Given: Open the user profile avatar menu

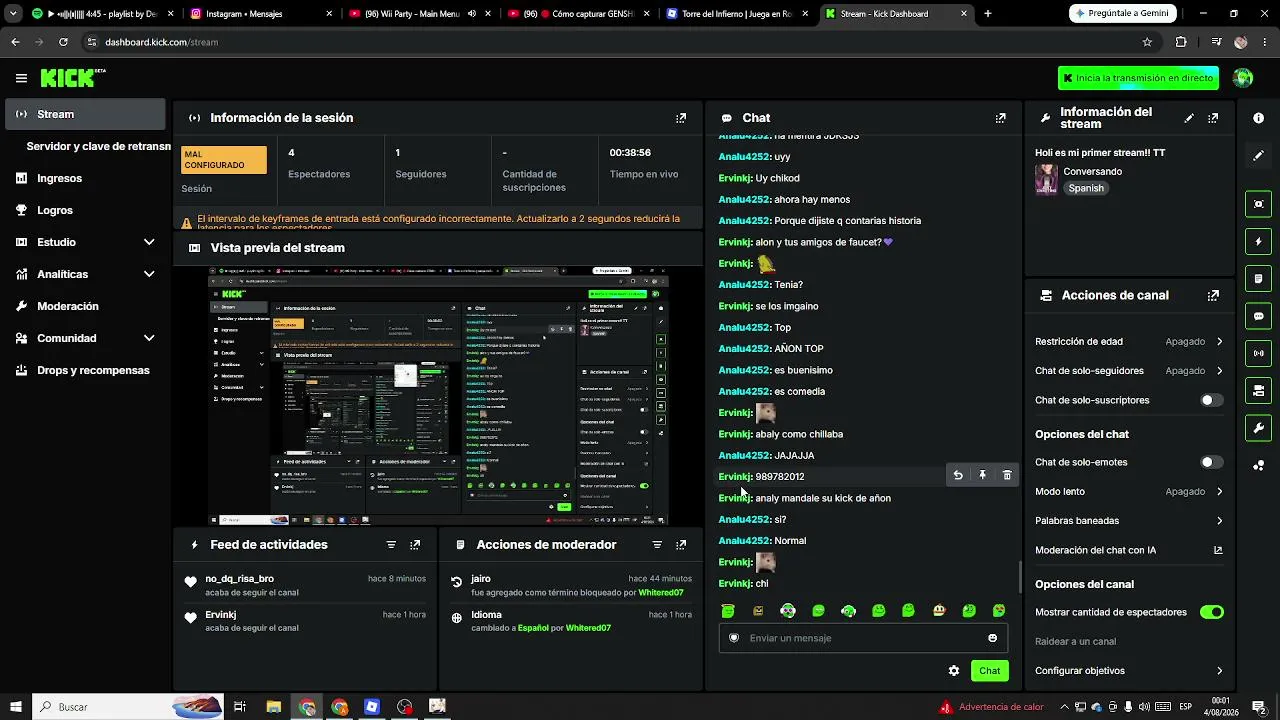Looking at the screenshot, I should coord(1243,78).
